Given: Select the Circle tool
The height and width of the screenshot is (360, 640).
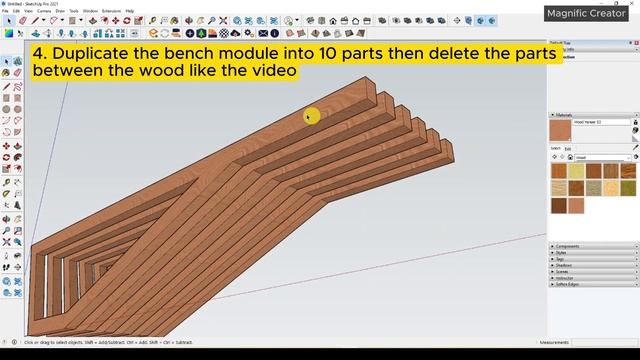Looking at the screenshot, I should (6, 109).
